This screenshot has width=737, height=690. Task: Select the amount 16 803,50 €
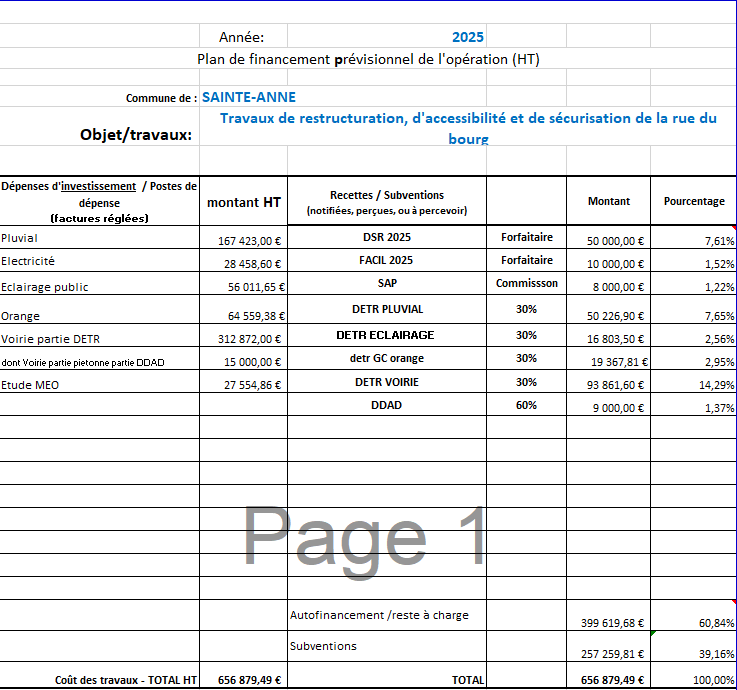pos(615,339)
